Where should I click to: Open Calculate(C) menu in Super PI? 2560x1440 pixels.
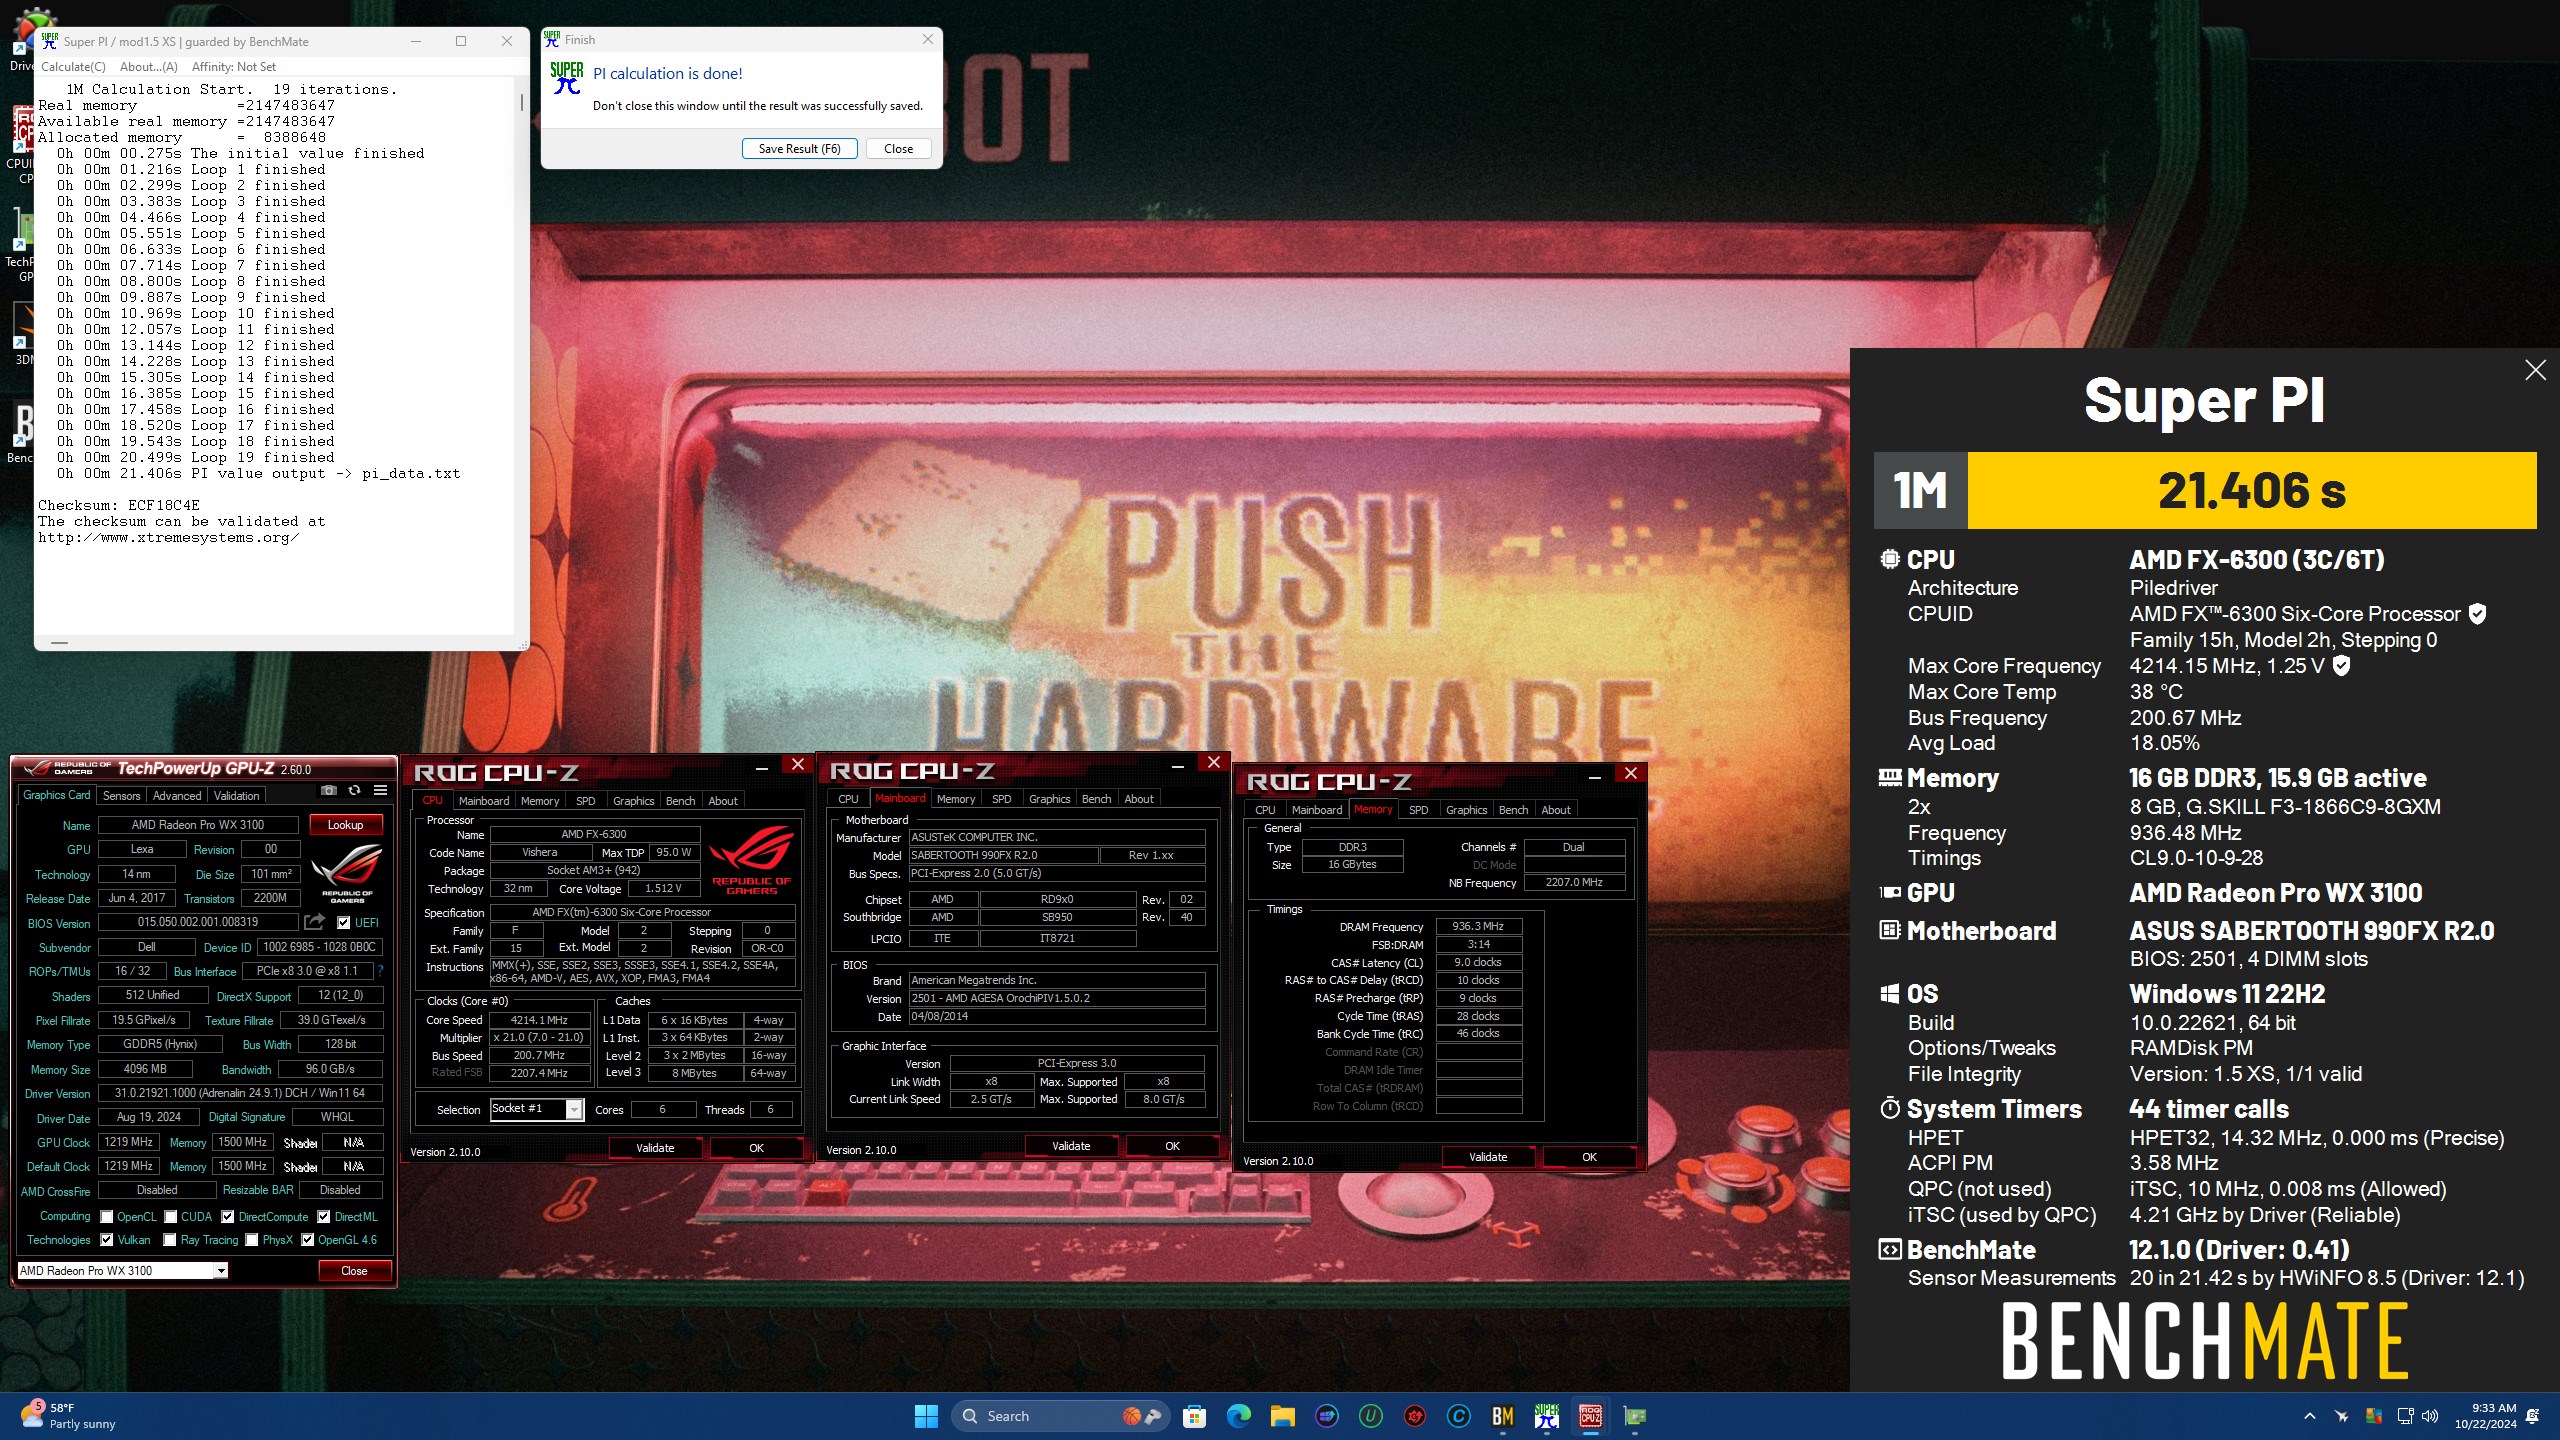73,67
